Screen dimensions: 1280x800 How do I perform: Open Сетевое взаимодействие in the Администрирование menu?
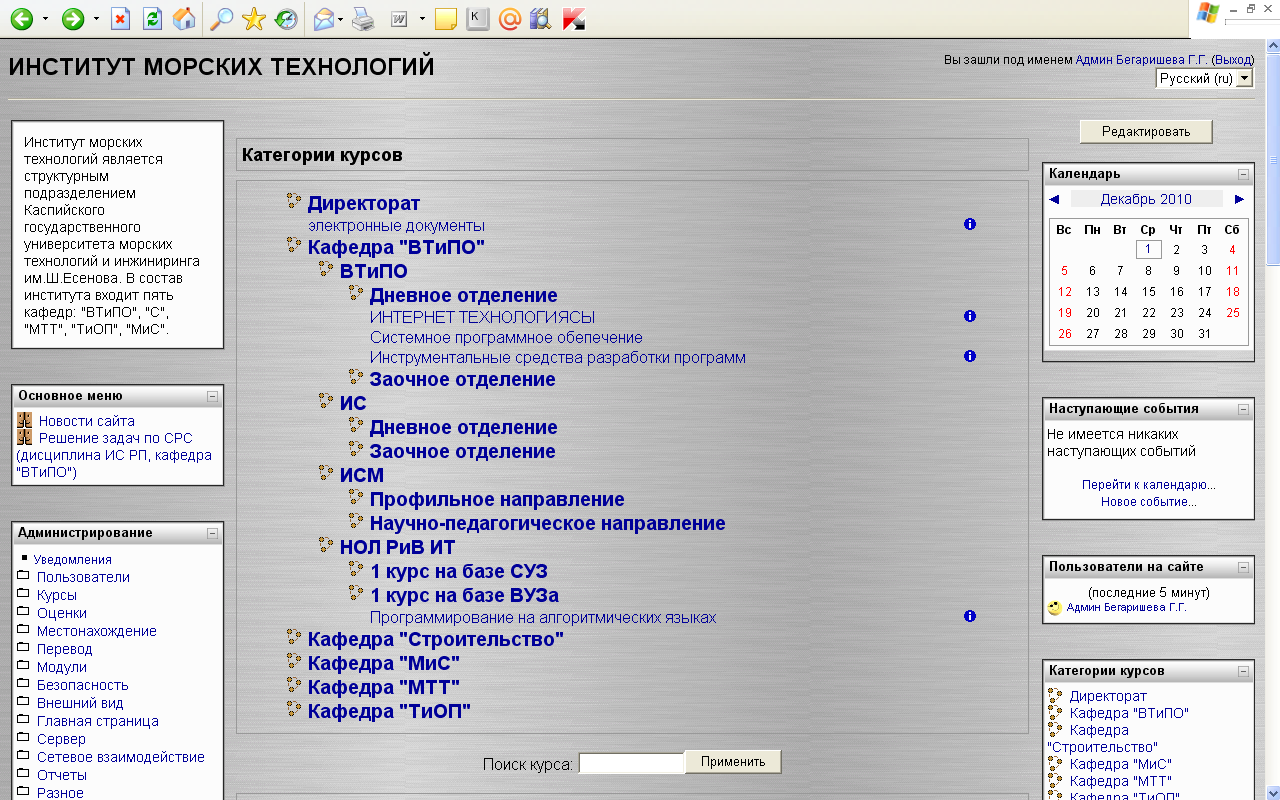pyautogui.click(x=121, y=757)
